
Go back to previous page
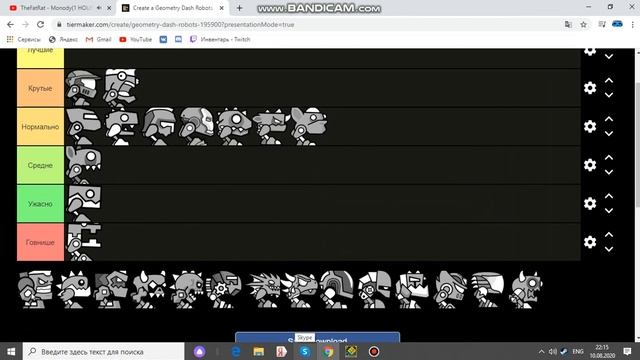pyautogui.click(x=11, y=24)
